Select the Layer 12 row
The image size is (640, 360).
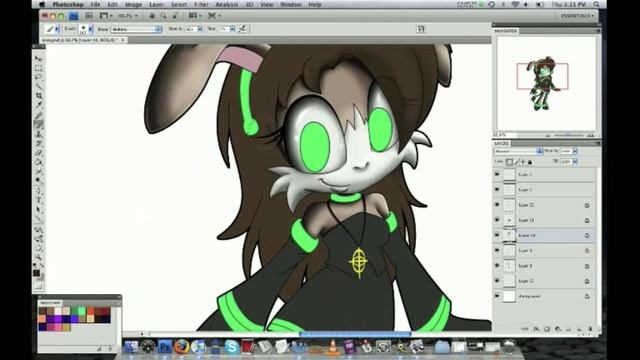544,205
